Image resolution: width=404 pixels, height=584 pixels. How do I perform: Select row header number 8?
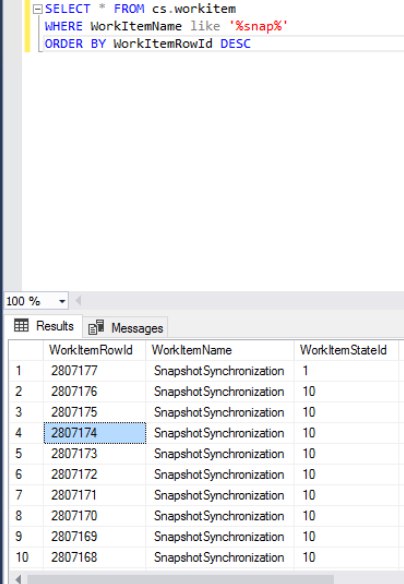pyautogui.click(x=26, y=516)
